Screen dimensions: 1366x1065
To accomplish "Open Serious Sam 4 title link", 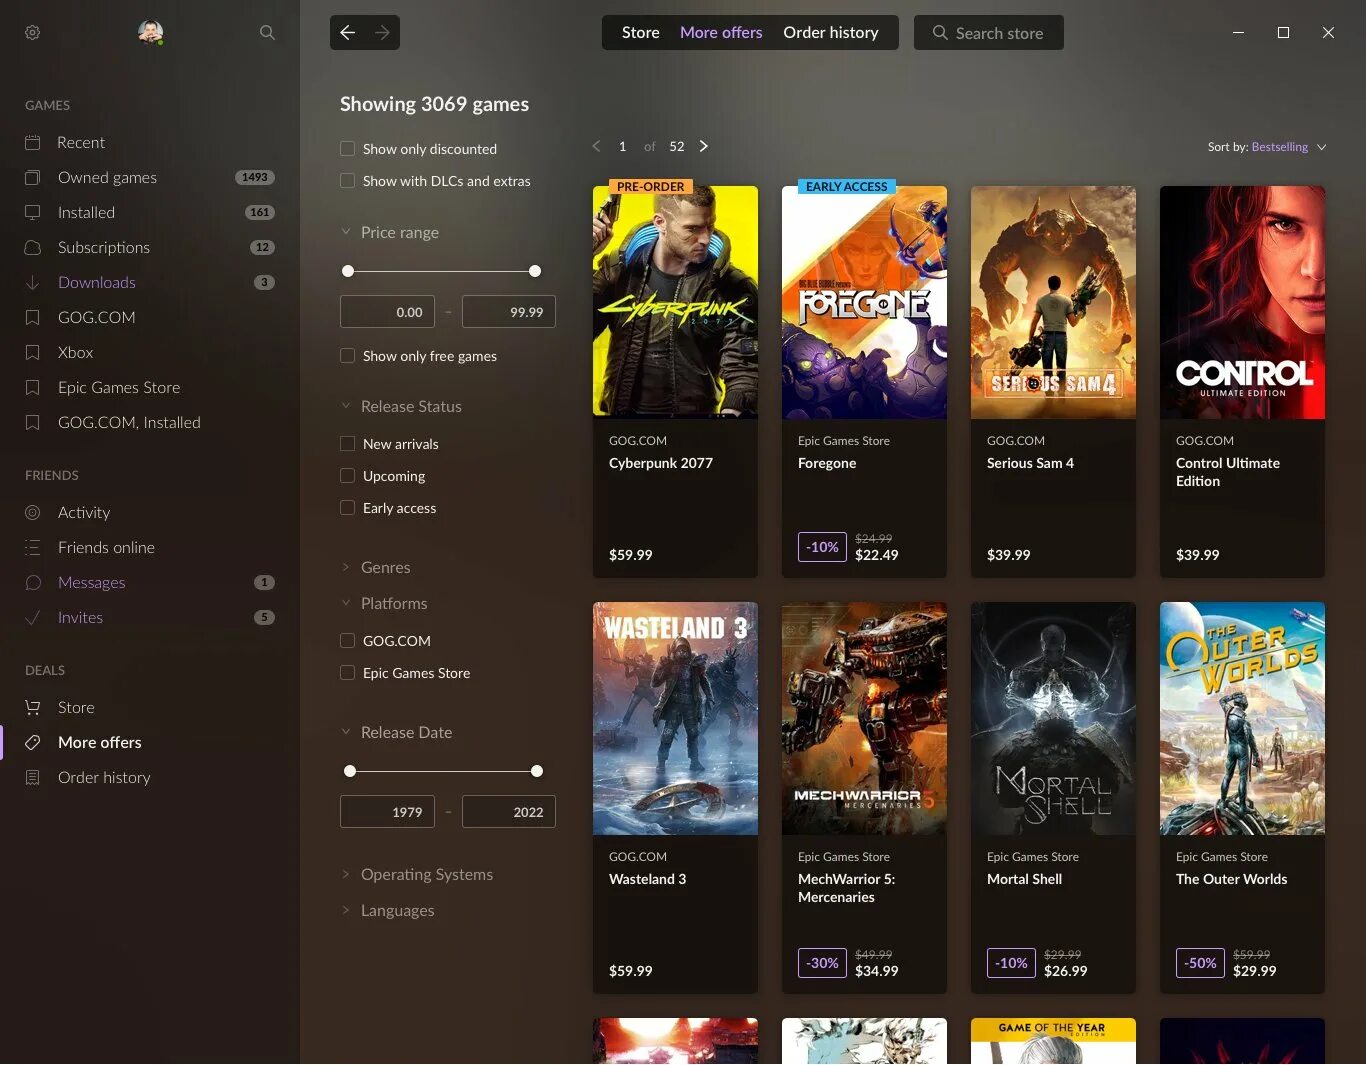I will click(x=1030, y=463).
